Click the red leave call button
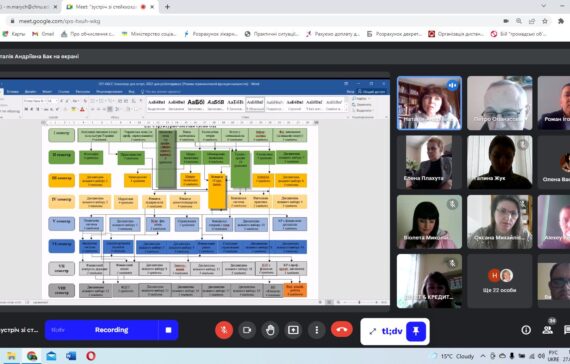The width and height of the screenshot is (570, 364). click(x=341, y=330)
